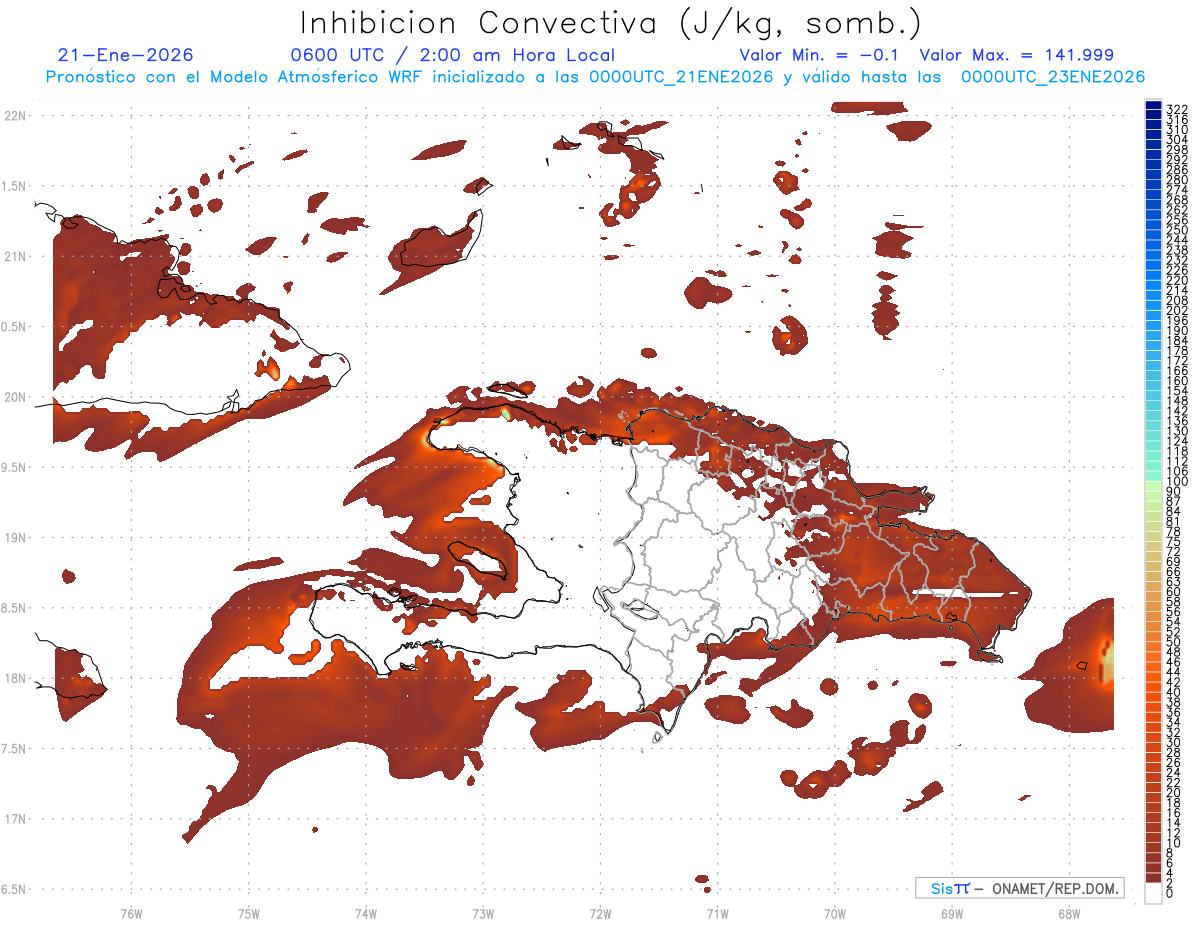1200x927 pixels.
Task: Click the 'Valor Min. = -0.1' readout
Action: pyautogui.click(x=819, y=56)
